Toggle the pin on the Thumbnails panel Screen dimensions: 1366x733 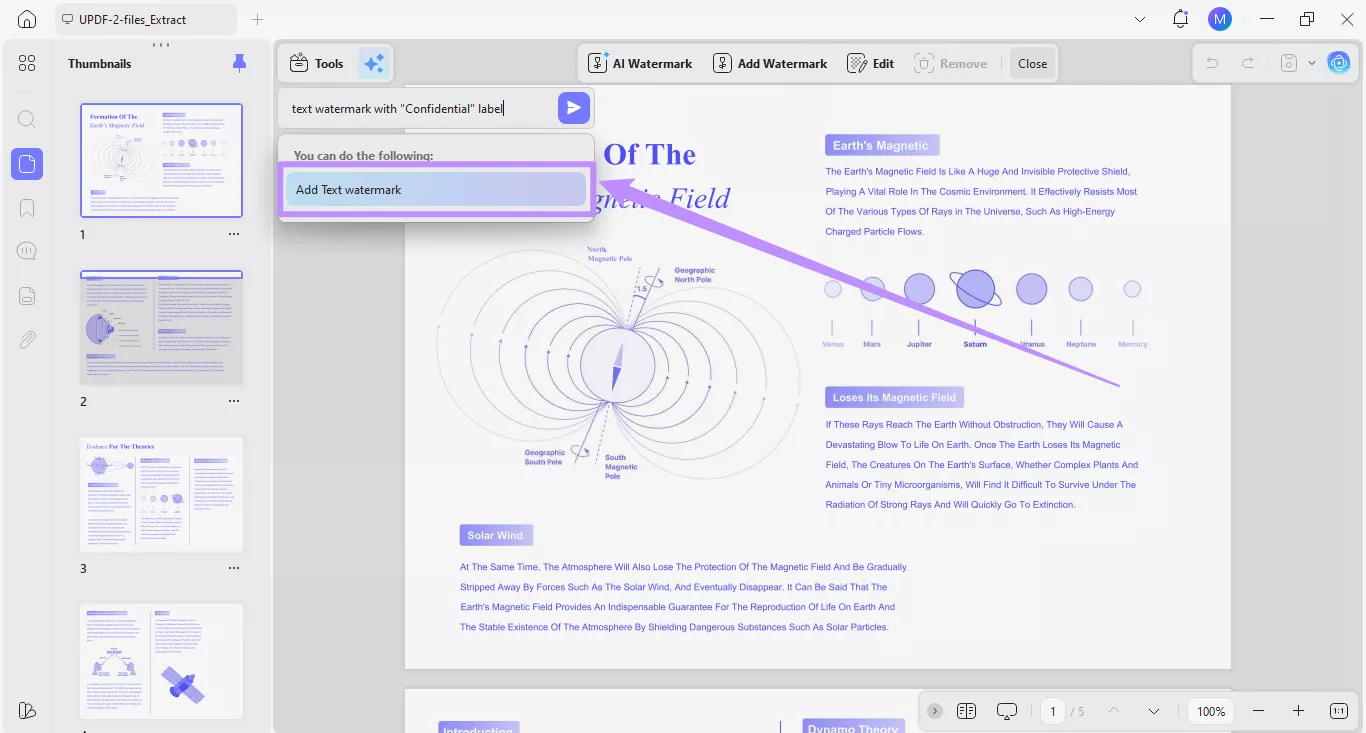tap(239, 63)
